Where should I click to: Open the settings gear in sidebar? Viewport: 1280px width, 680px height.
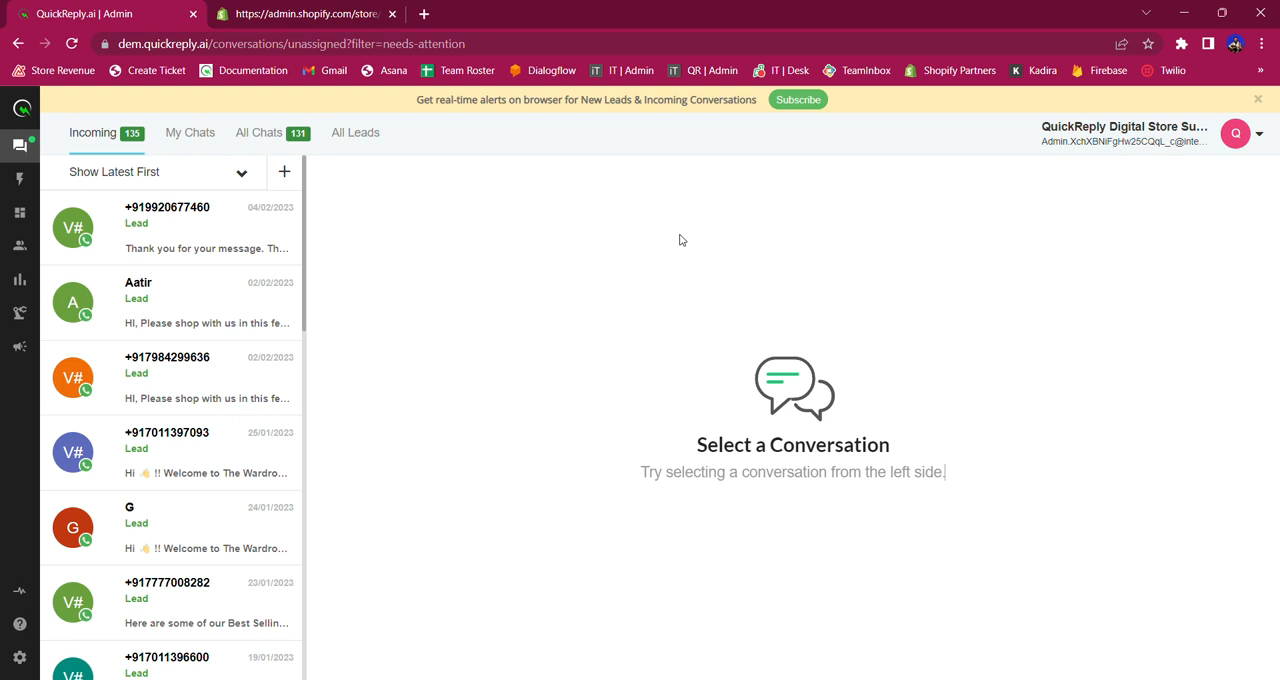[x=20, y=657]
